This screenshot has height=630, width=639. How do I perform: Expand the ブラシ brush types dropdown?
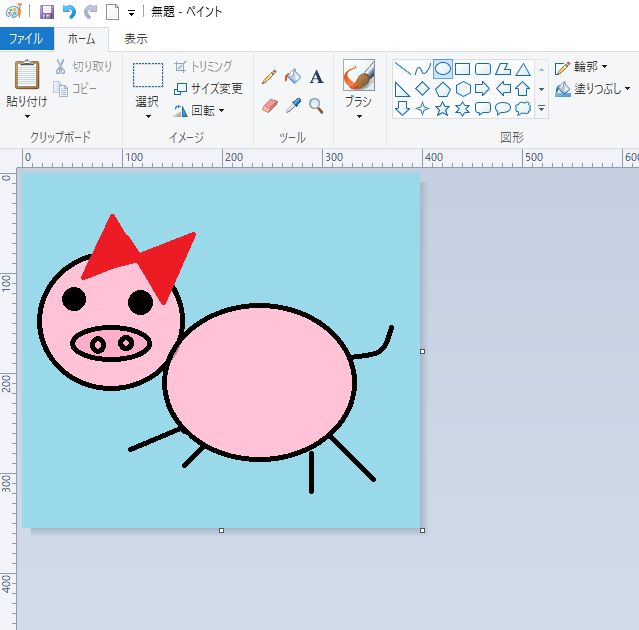click(359, 117)
